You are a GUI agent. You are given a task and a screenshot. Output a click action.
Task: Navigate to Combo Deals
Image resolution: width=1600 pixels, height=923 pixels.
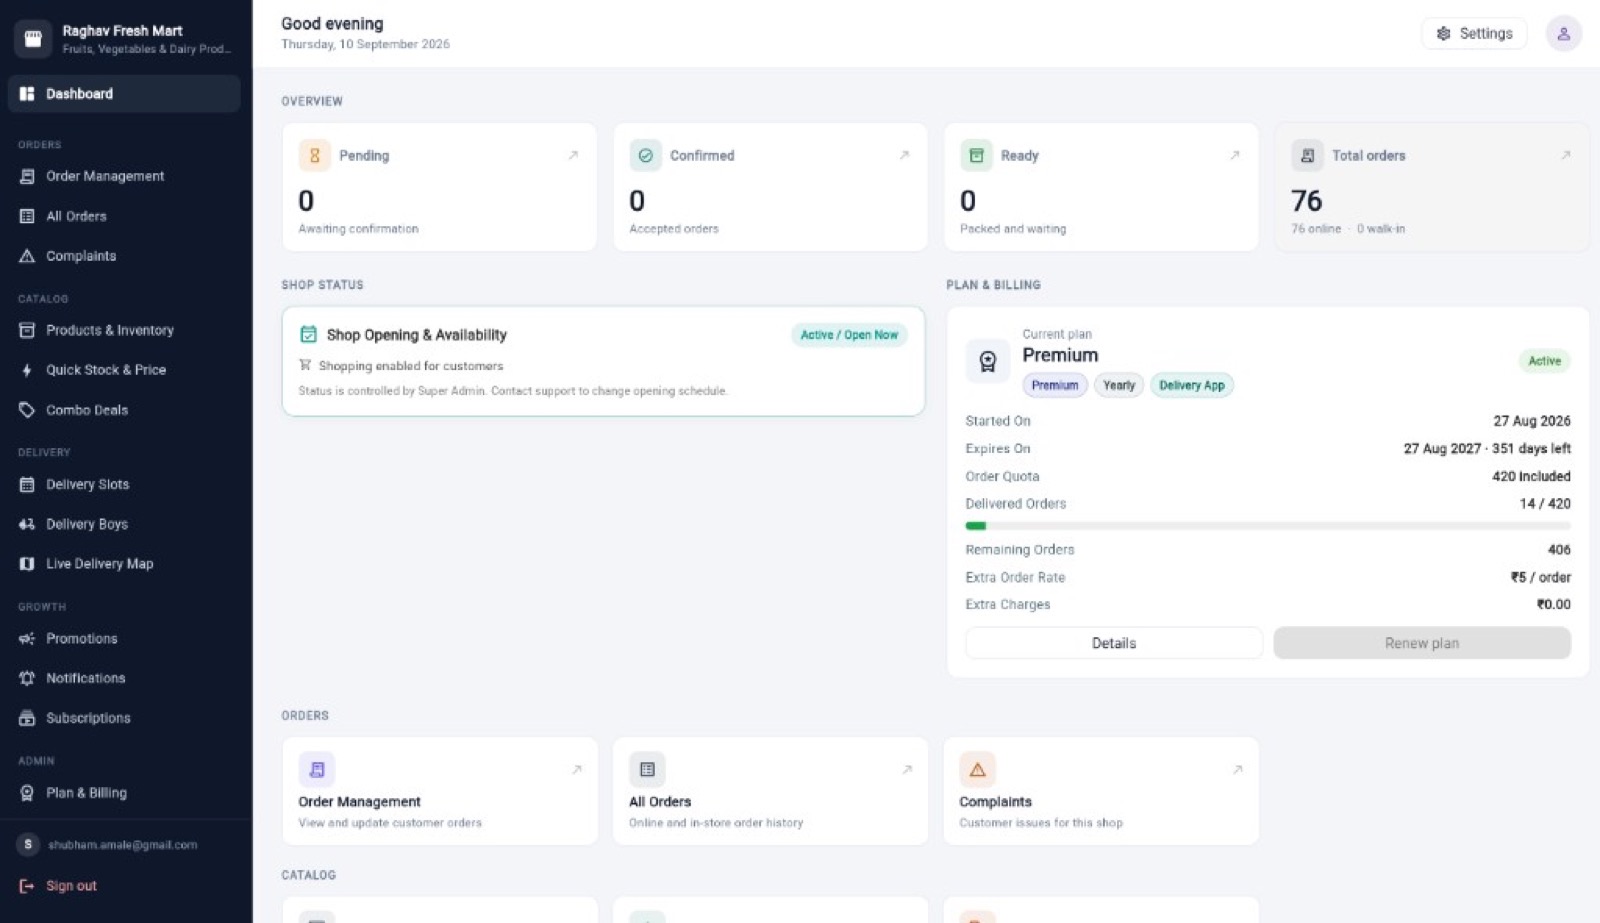(x=124, y=410)
